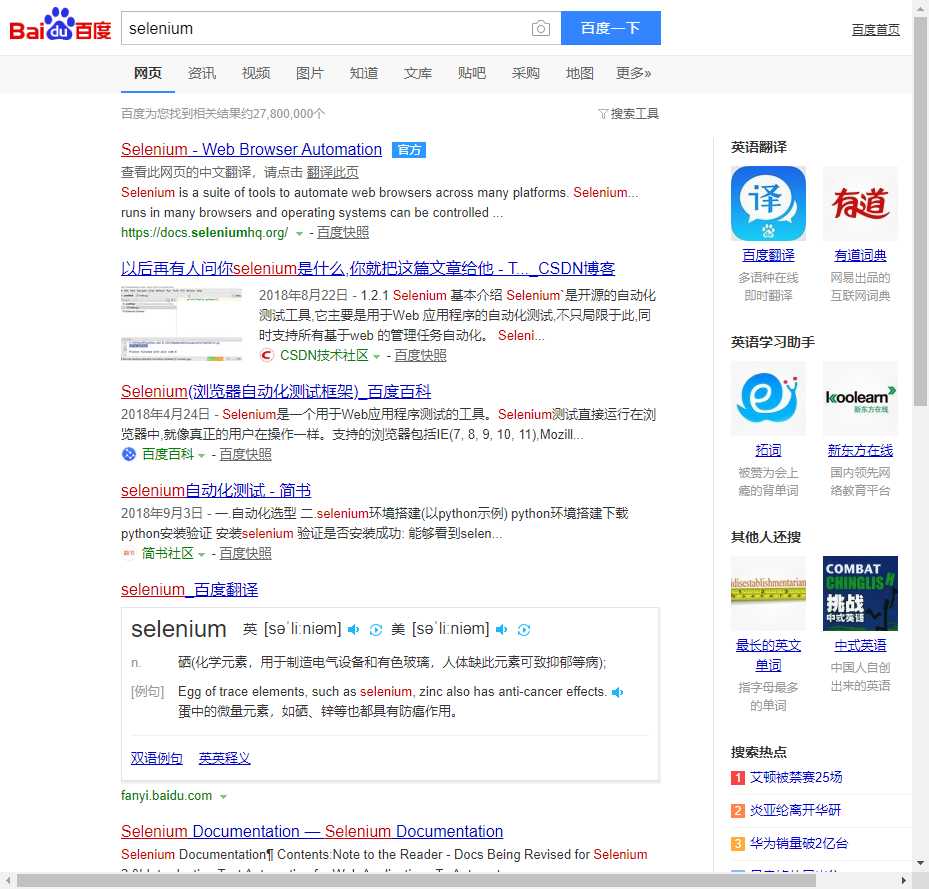Click the 英英释义 link
929x889 pixels.
coord(225,758)
